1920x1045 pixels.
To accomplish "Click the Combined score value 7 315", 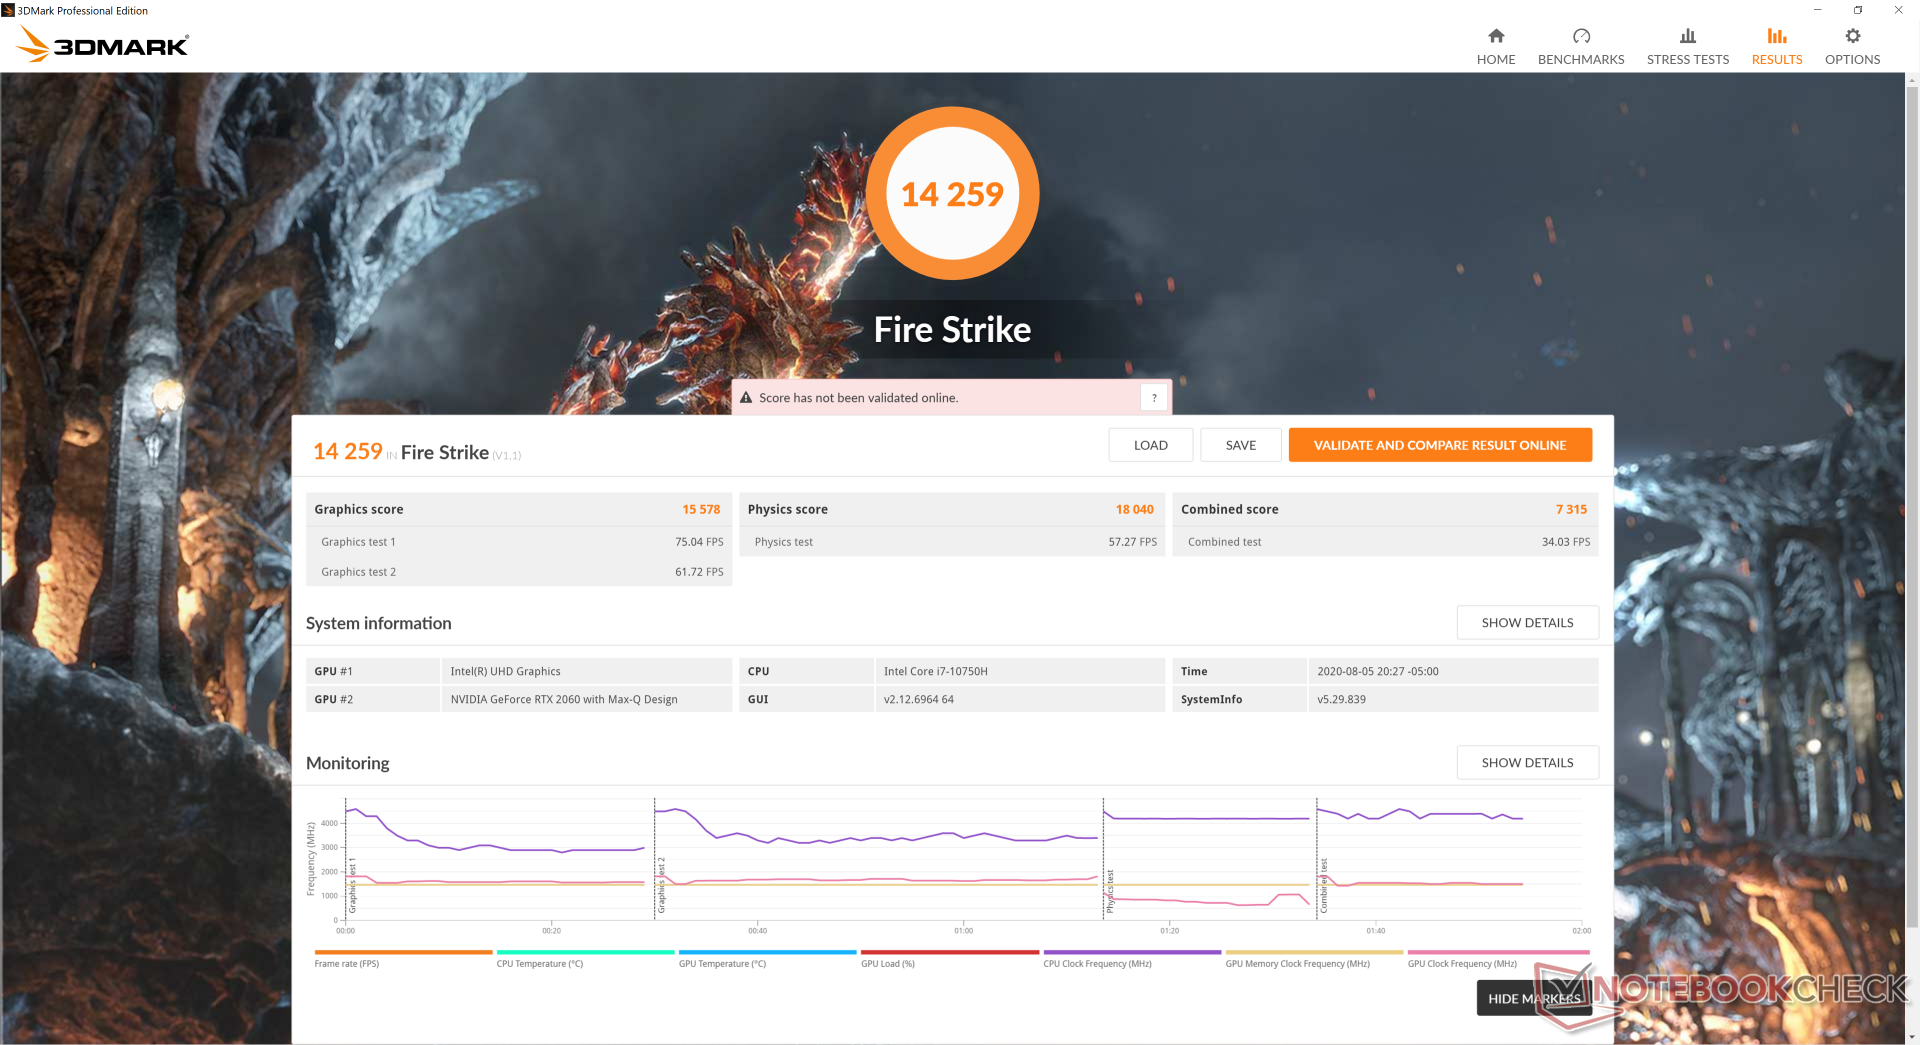I will [1571, 510].
